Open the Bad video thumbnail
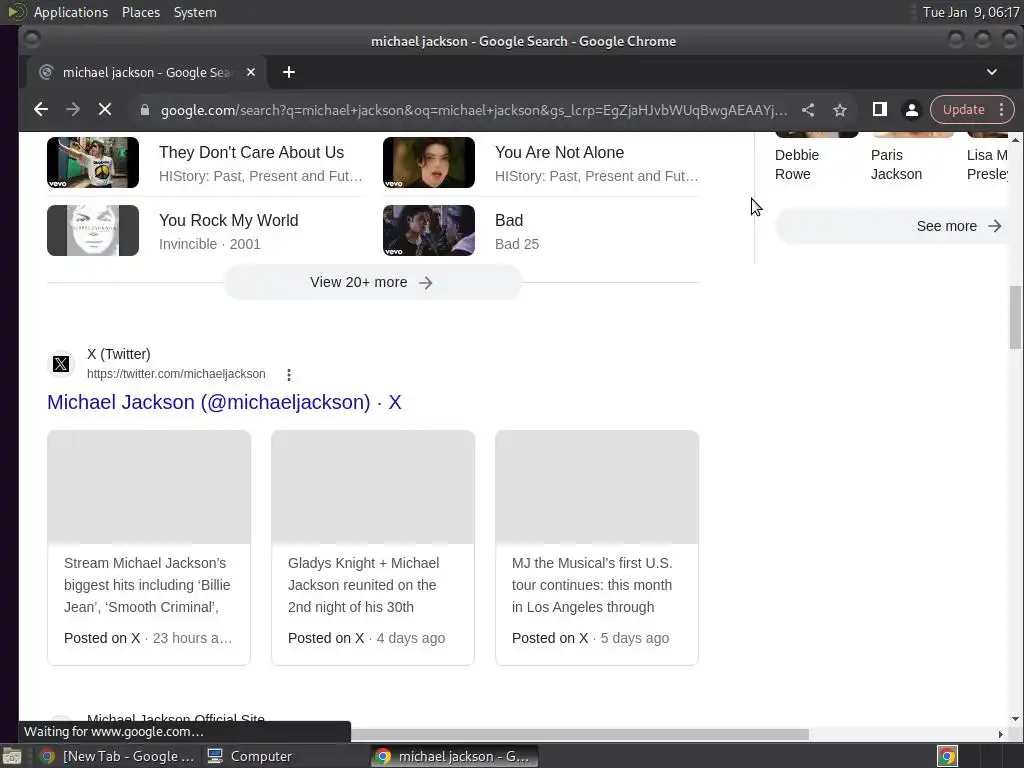This screenshot has width=1024, height=768. click(x=428, y=231)
